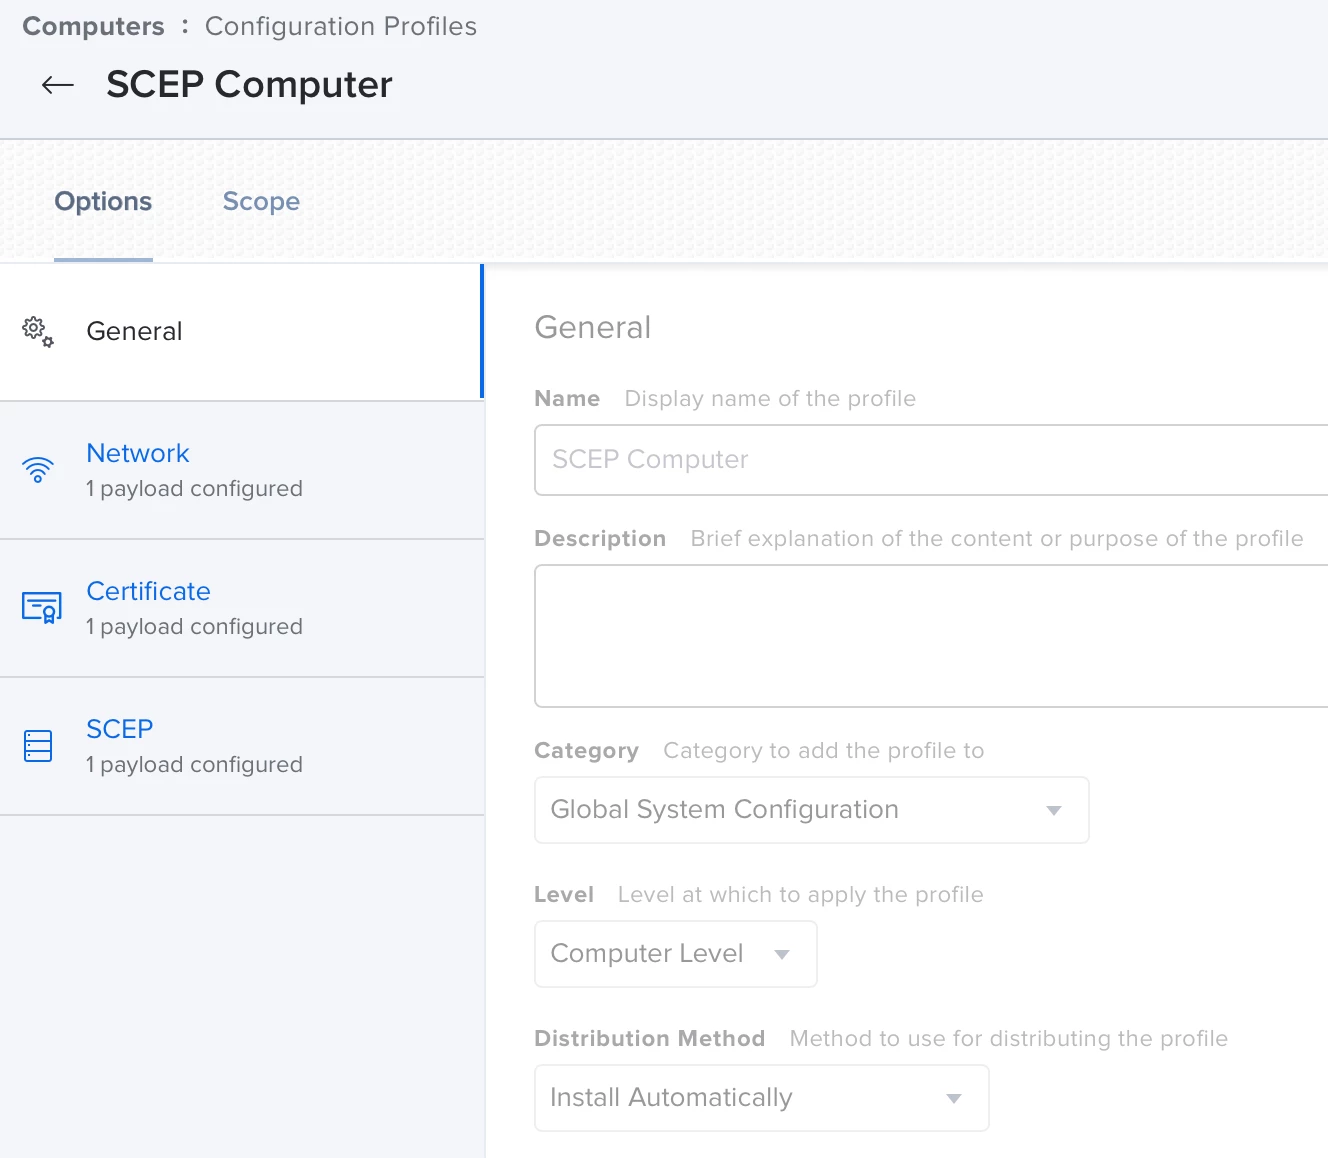Open the Certificate badge icon payload

click(x=42, y=607)
